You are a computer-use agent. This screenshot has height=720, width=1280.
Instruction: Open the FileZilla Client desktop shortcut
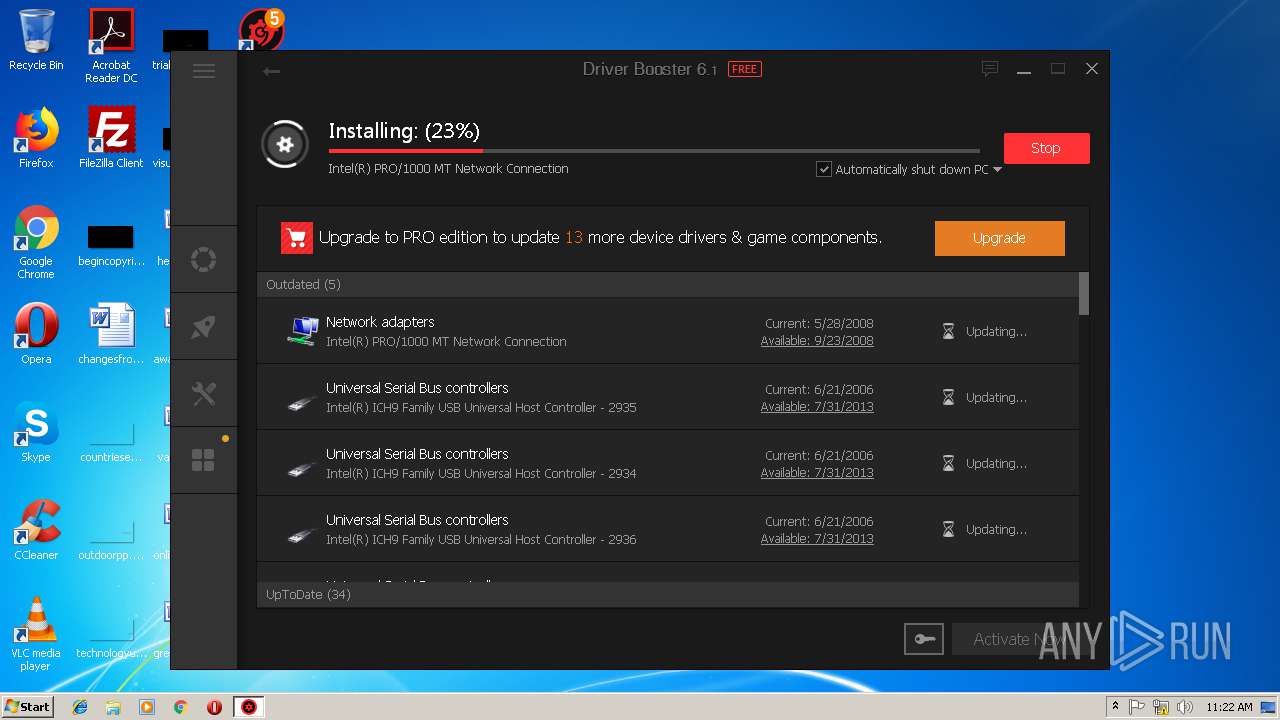(111, 138)
